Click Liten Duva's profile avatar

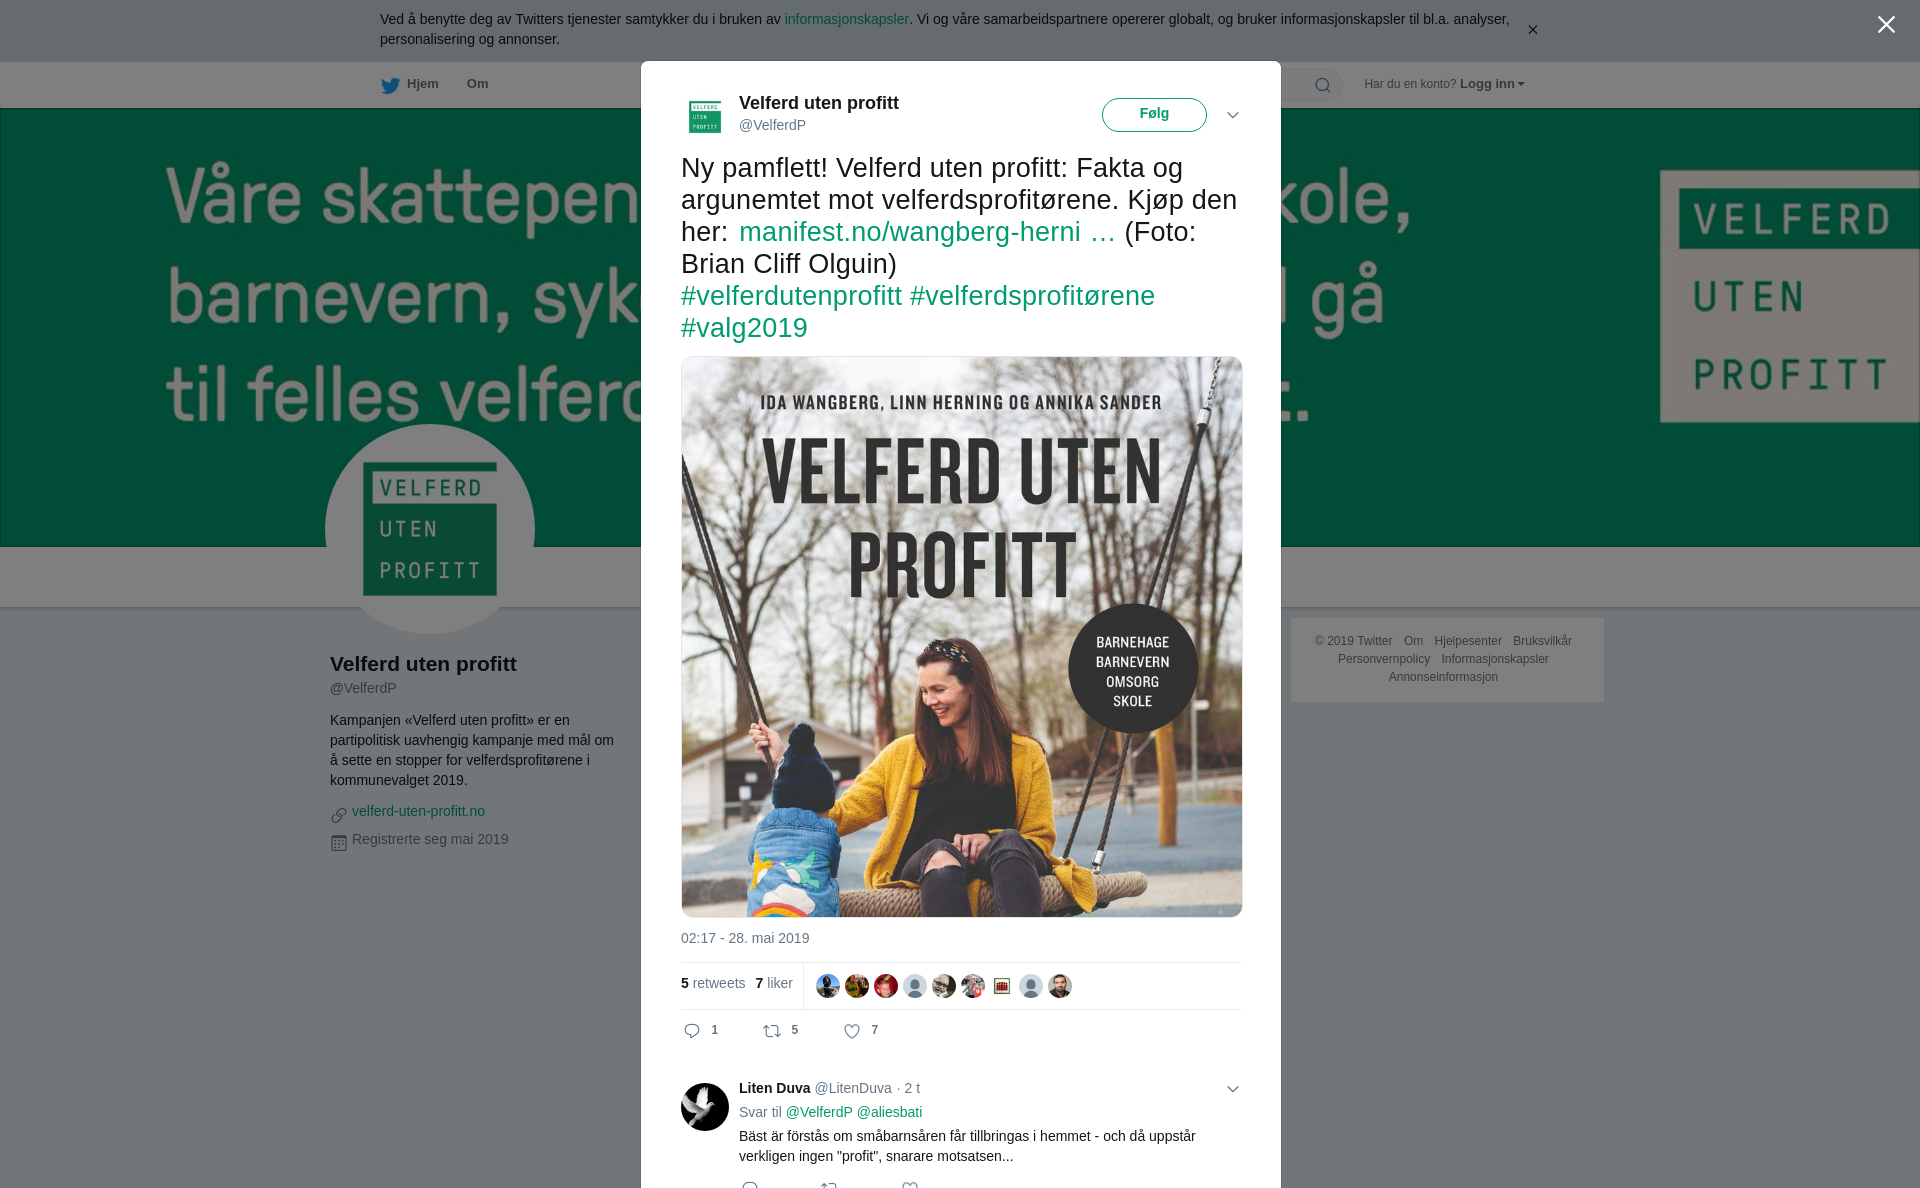[705, 1107]
